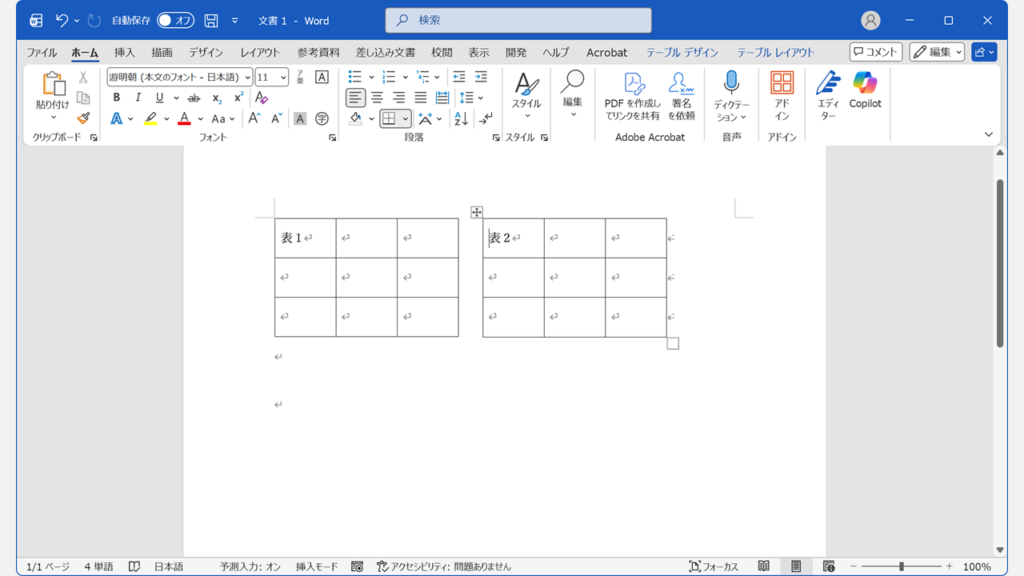Viewport: 1024px width, 576px height.
Task: Apply strikethrough formatting
Action: [194, 98]
